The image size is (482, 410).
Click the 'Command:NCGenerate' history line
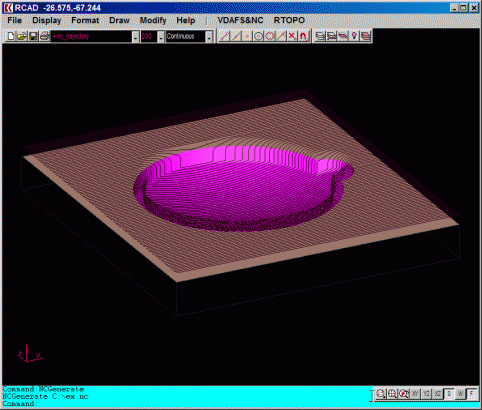click(x=43, y=389)
